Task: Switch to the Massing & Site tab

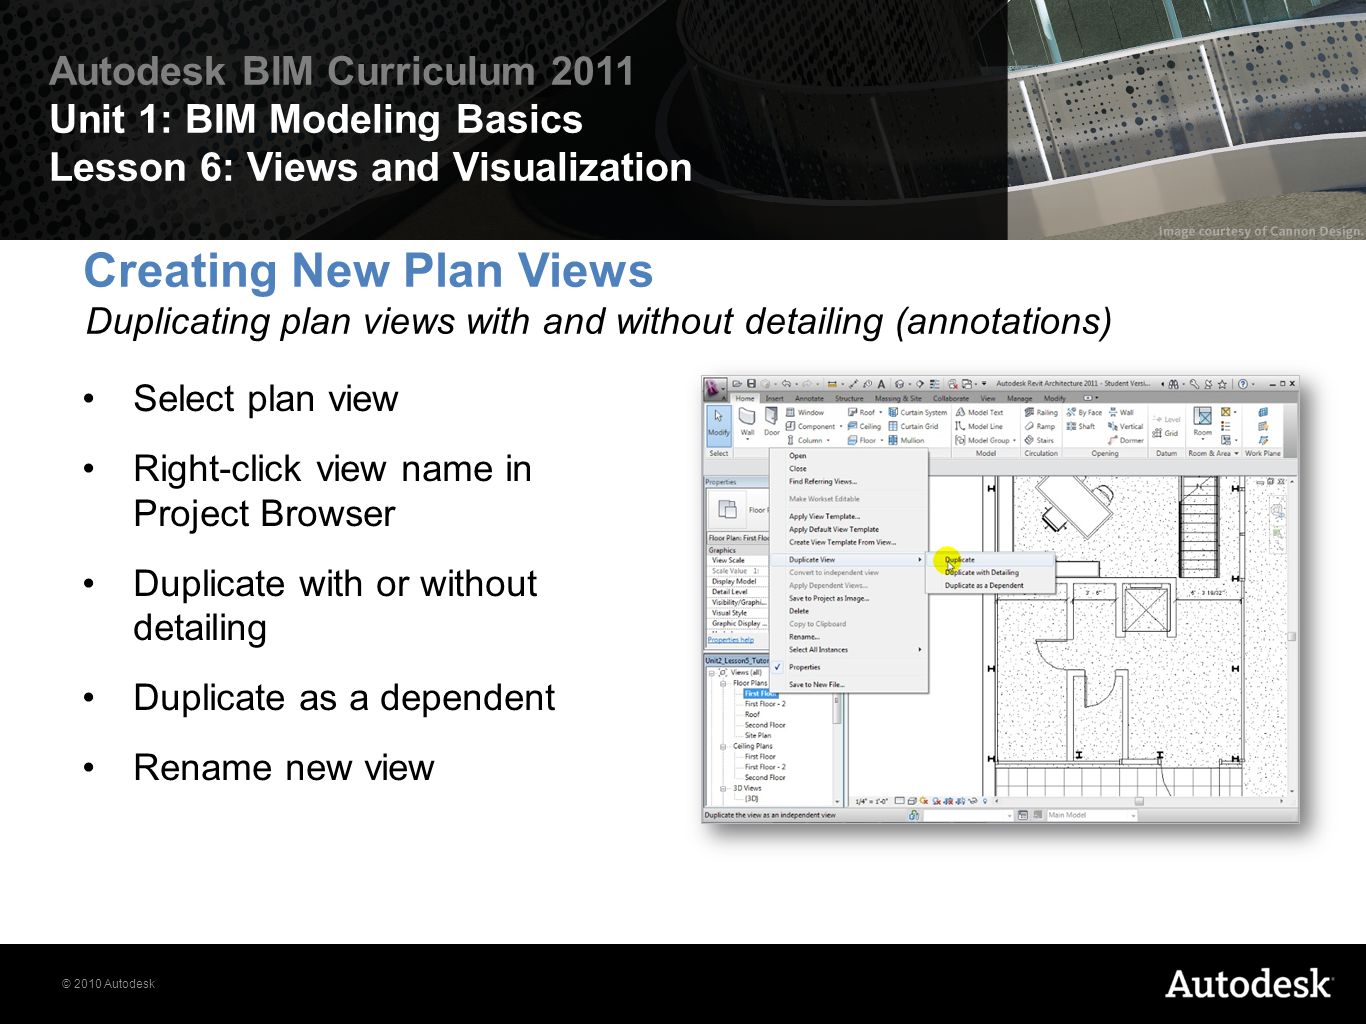Action: pyautogui.click(x=898, y=398)
